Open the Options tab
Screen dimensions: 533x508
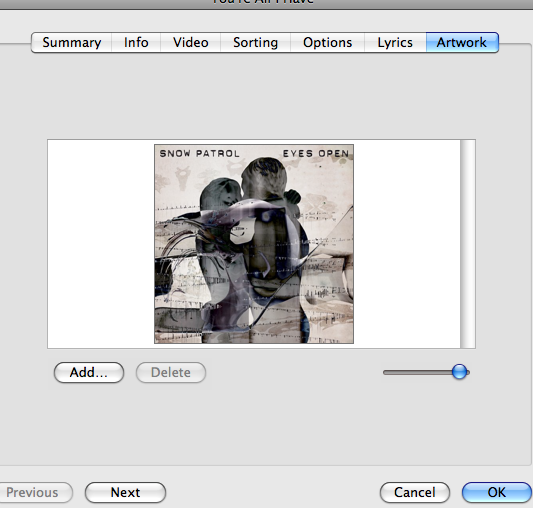328,43
